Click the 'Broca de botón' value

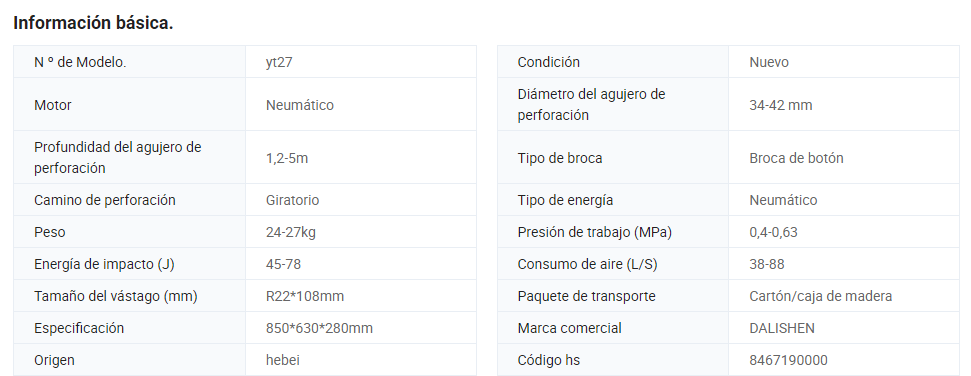(796, 158)
